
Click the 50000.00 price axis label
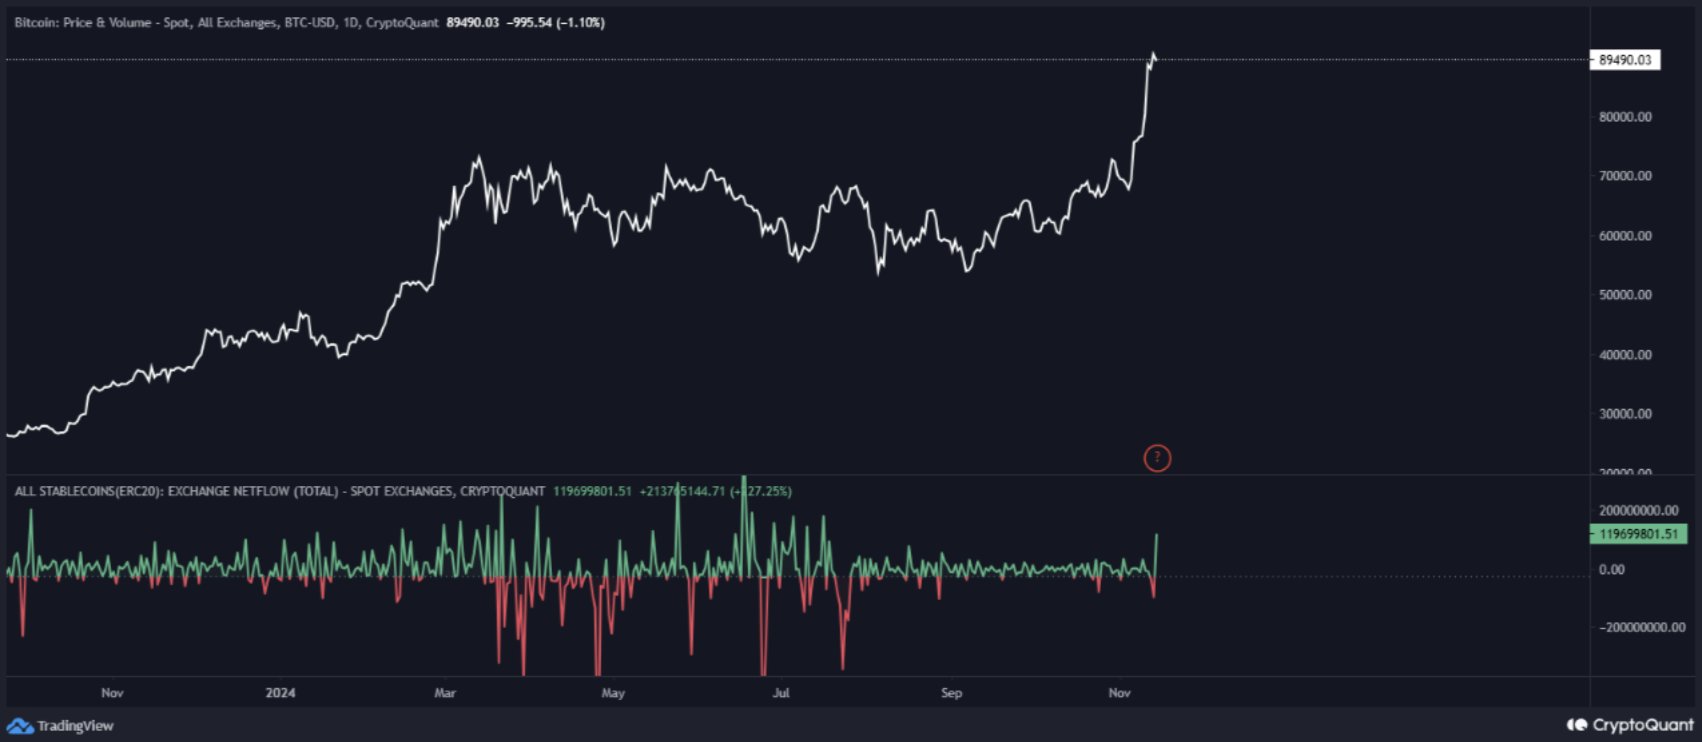[1625, 295]
